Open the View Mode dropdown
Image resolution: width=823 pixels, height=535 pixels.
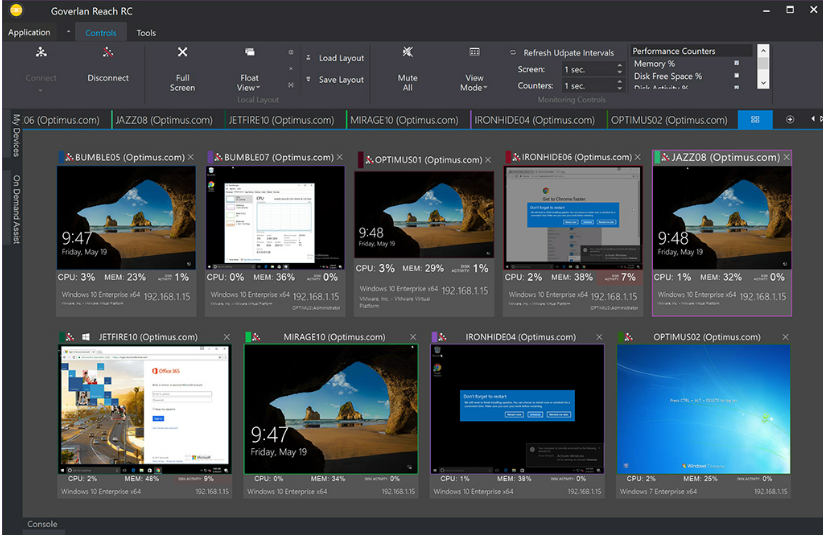(474, 88)
